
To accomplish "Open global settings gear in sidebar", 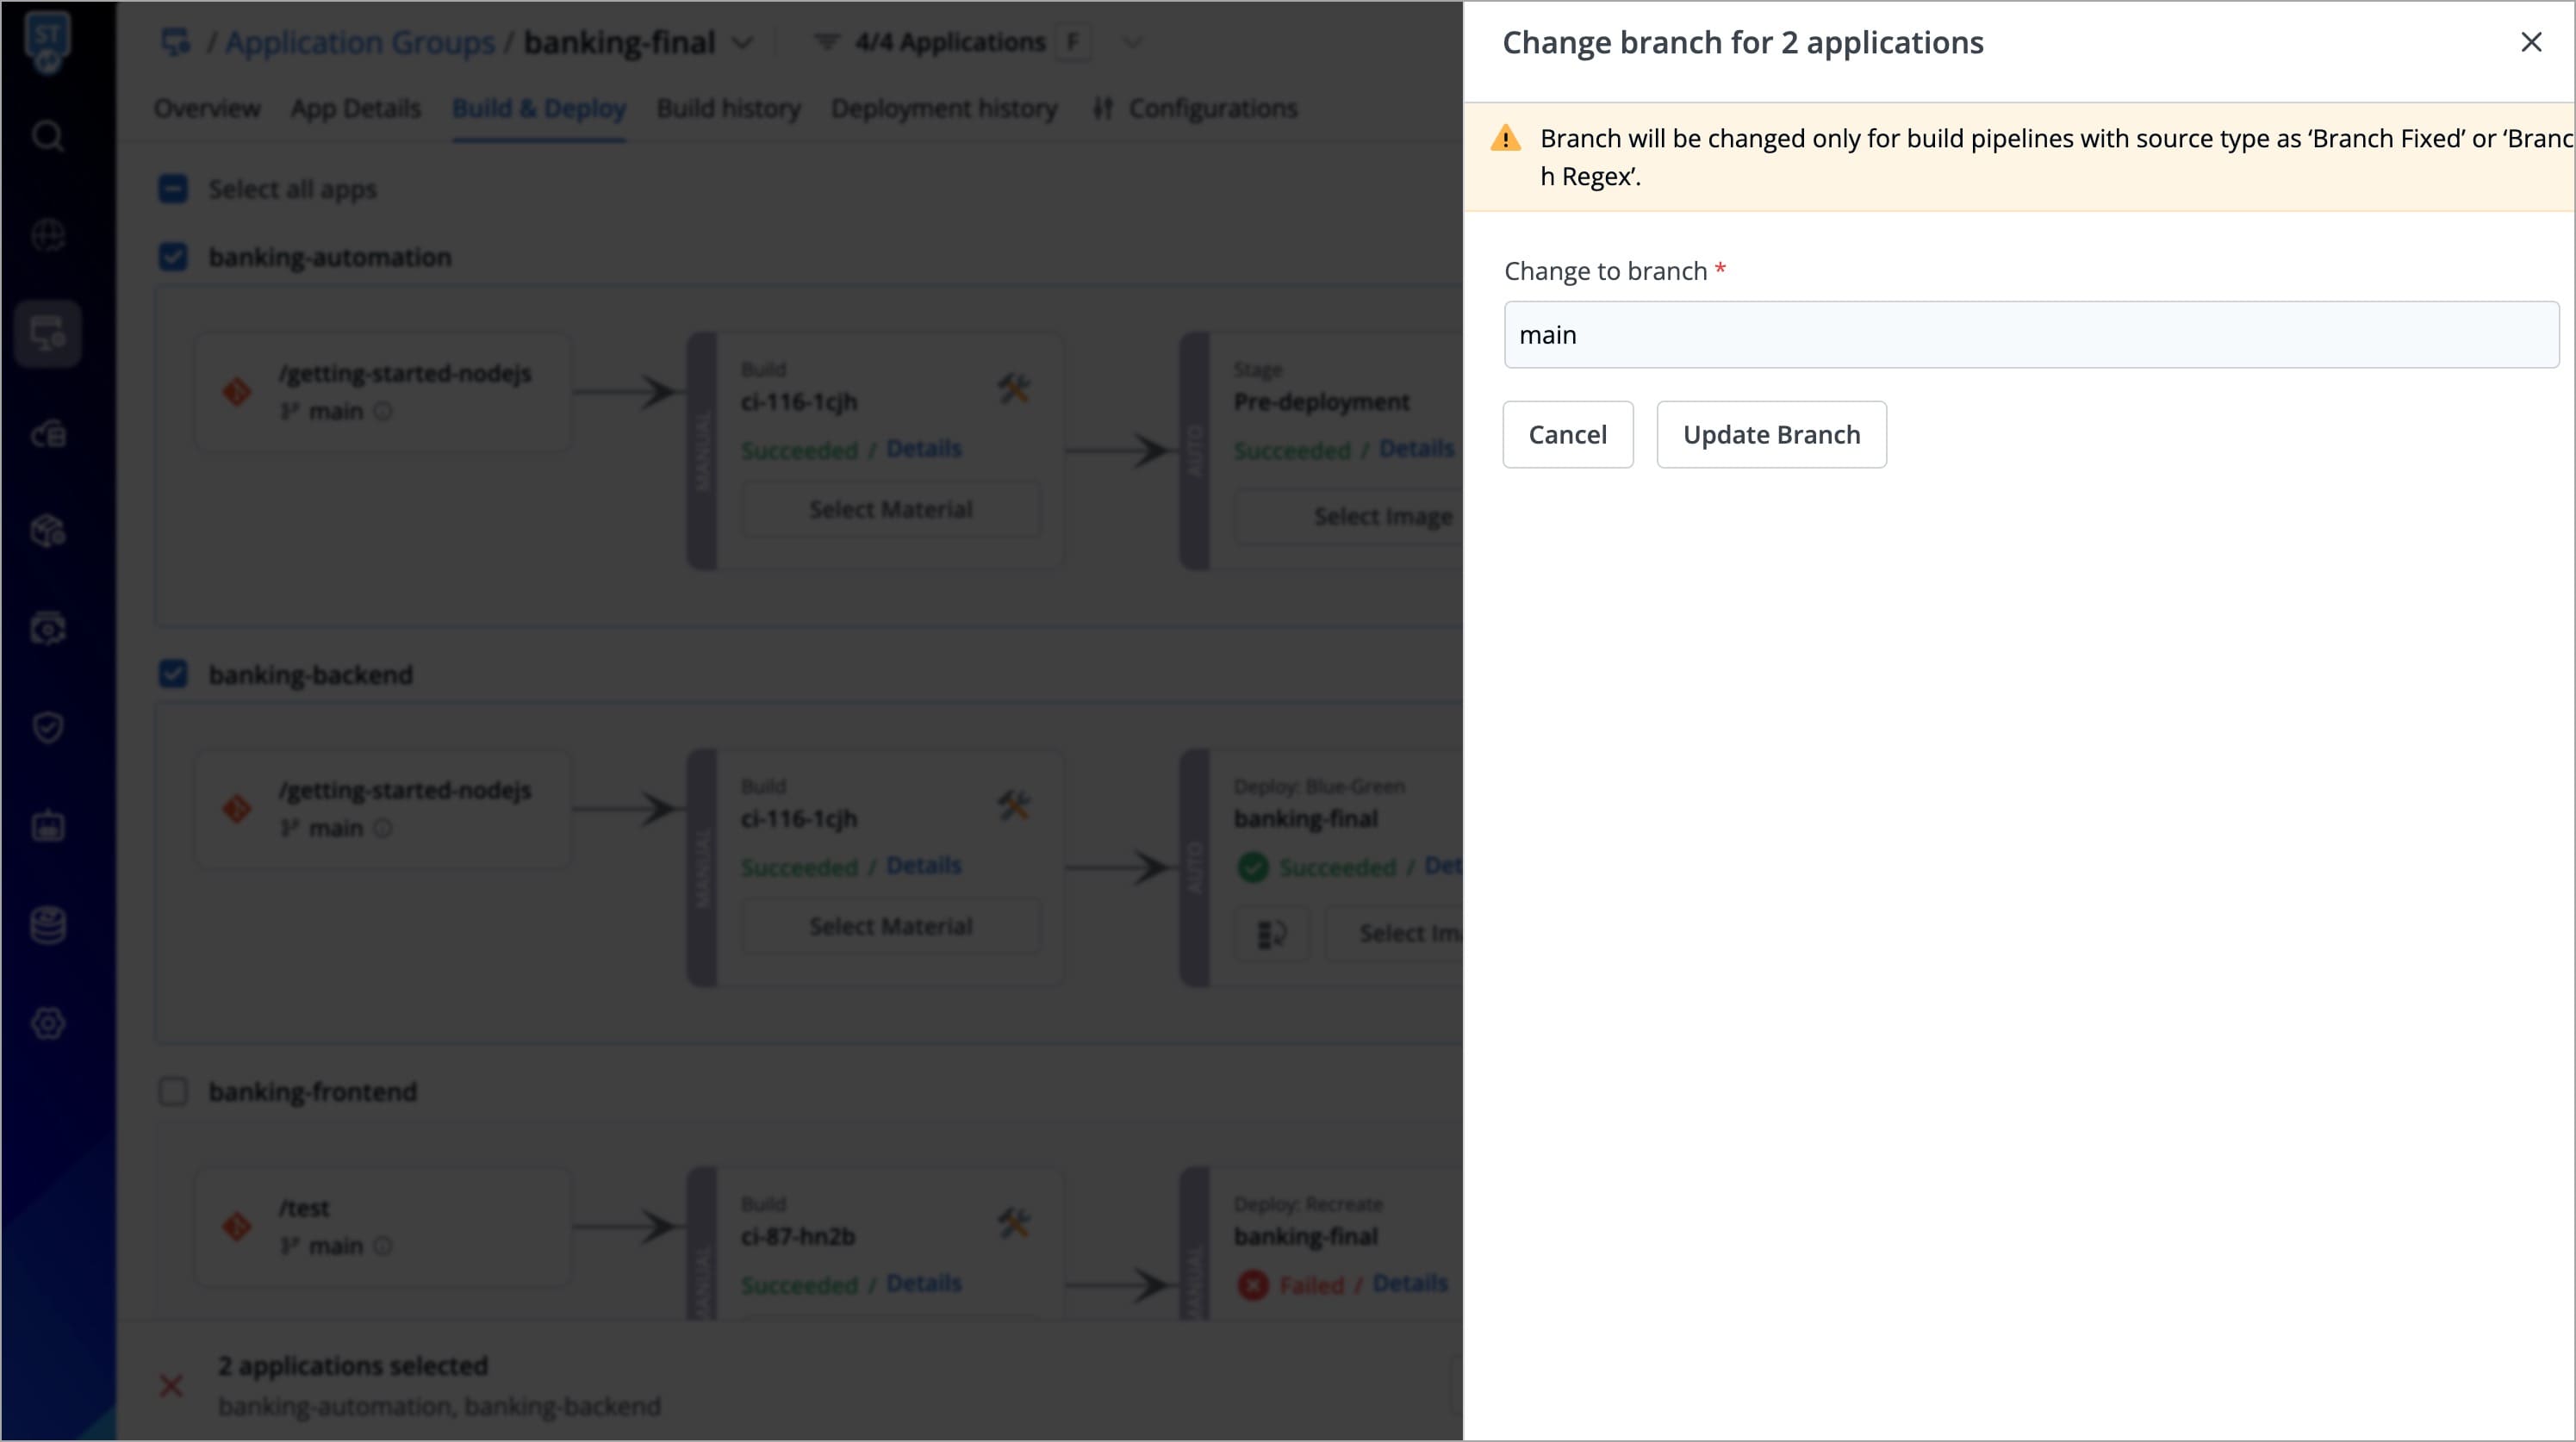I will coord(47,1023).
